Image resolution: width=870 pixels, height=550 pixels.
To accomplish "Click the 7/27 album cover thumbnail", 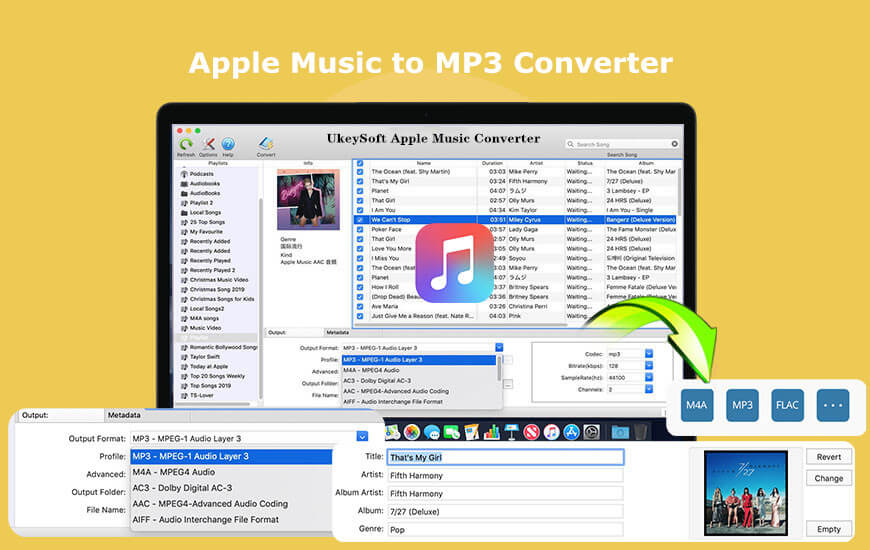I will pos(746,493).
